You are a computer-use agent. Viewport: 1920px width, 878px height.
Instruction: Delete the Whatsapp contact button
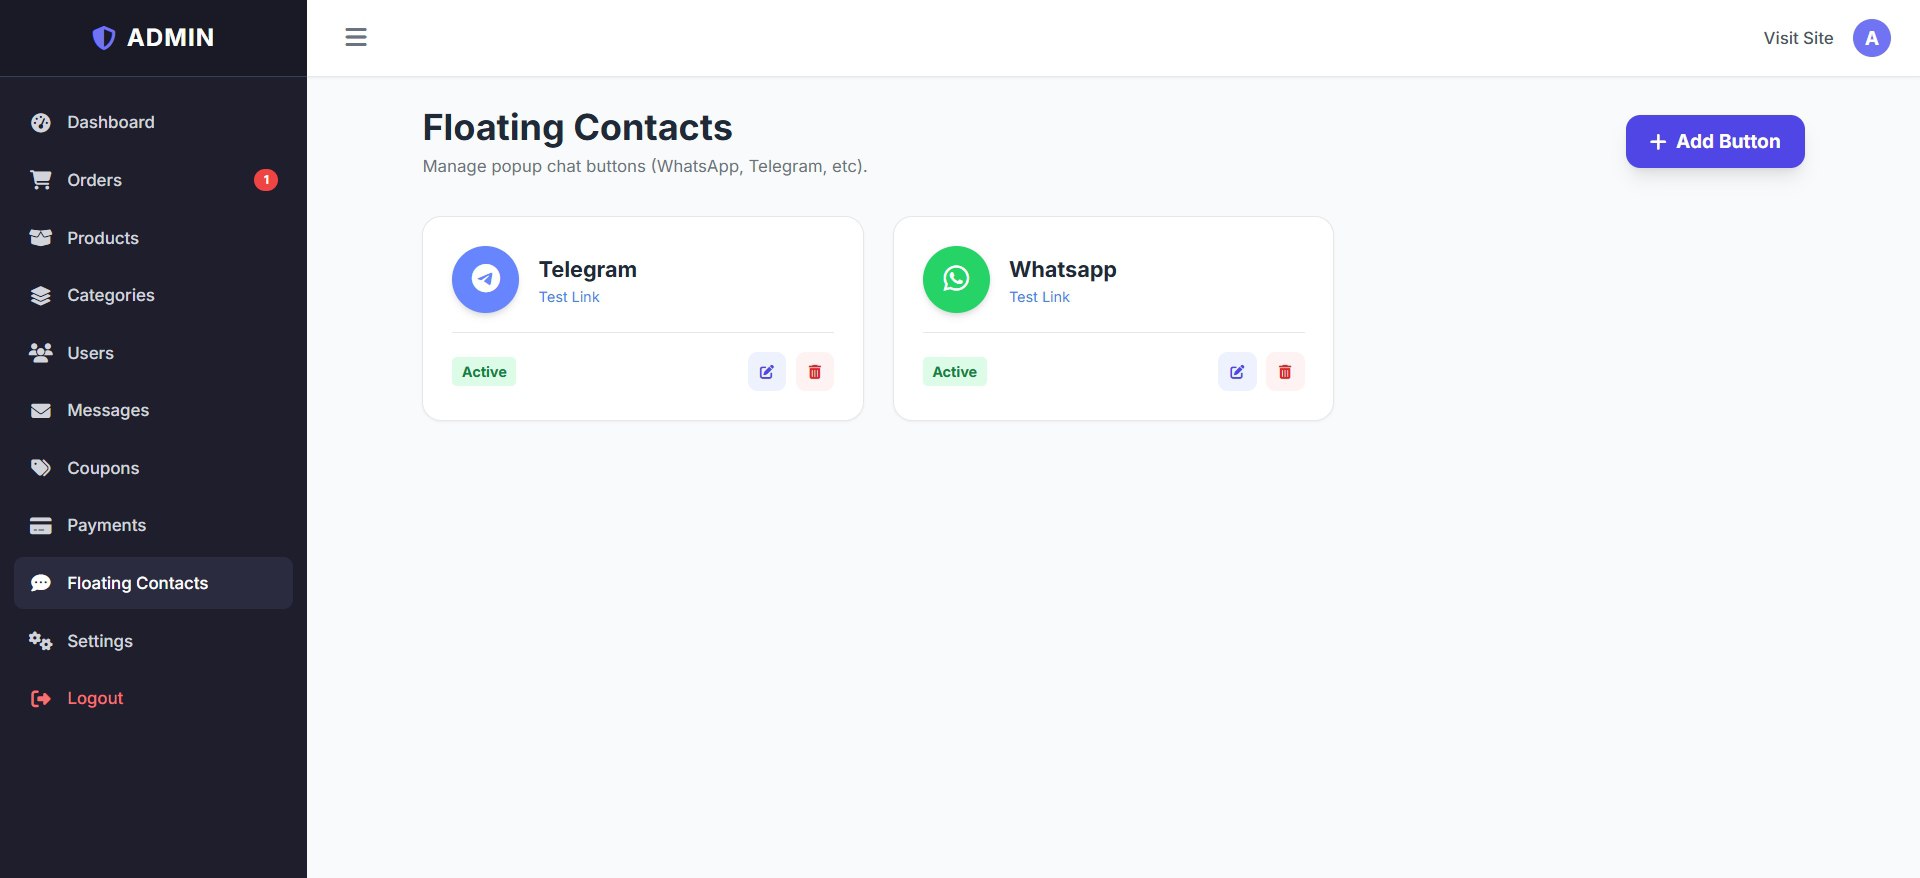click(1285, 372)
